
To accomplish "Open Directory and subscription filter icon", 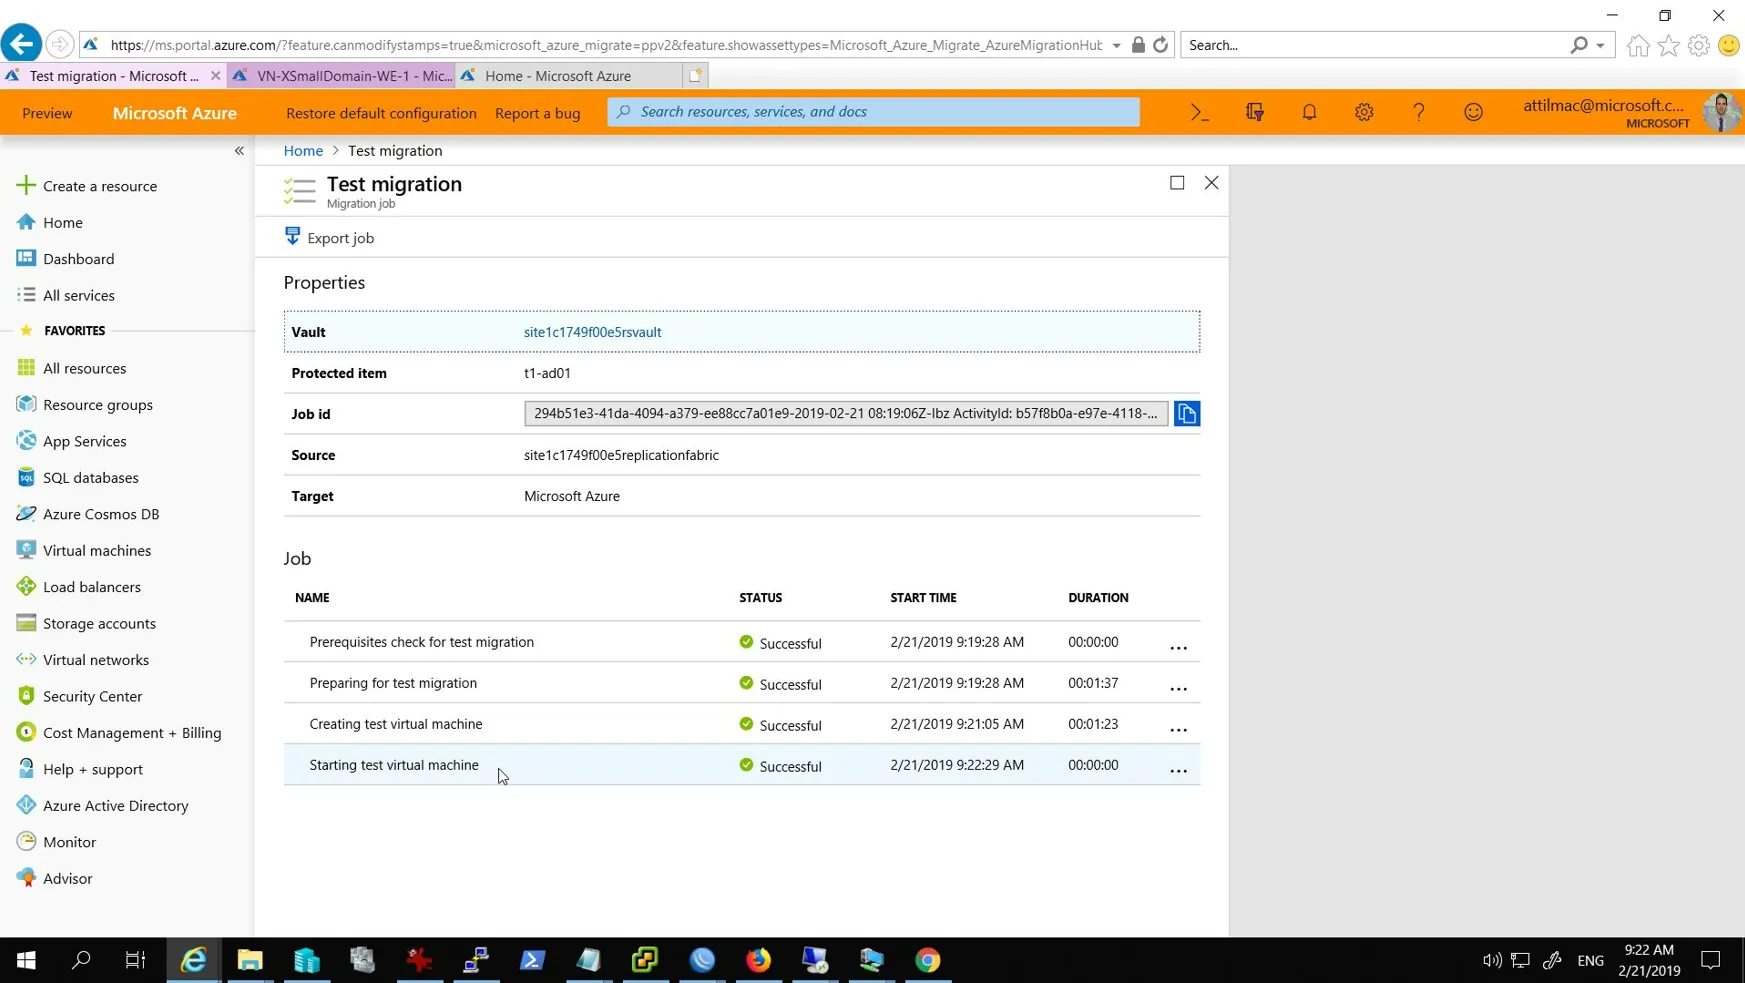I will (x=1255, y=113).
